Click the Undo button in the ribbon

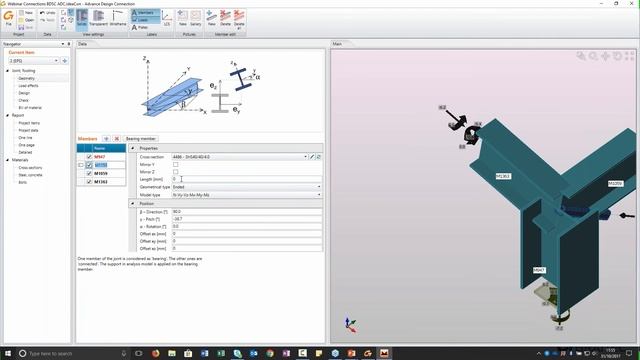[x=47, y=13]
